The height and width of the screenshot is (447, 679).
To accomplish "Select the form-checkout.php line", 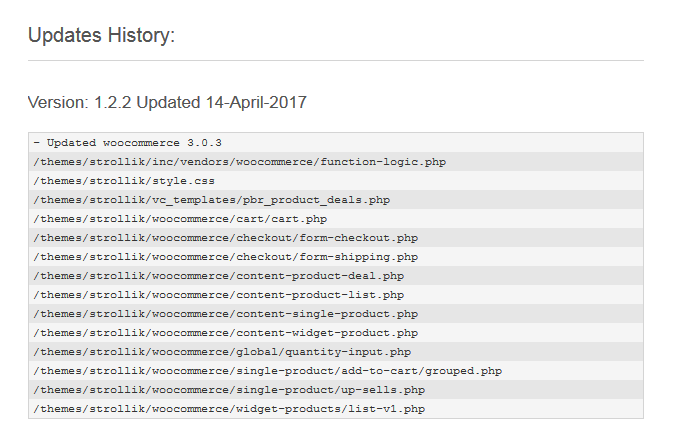I will tap(336, 238).
